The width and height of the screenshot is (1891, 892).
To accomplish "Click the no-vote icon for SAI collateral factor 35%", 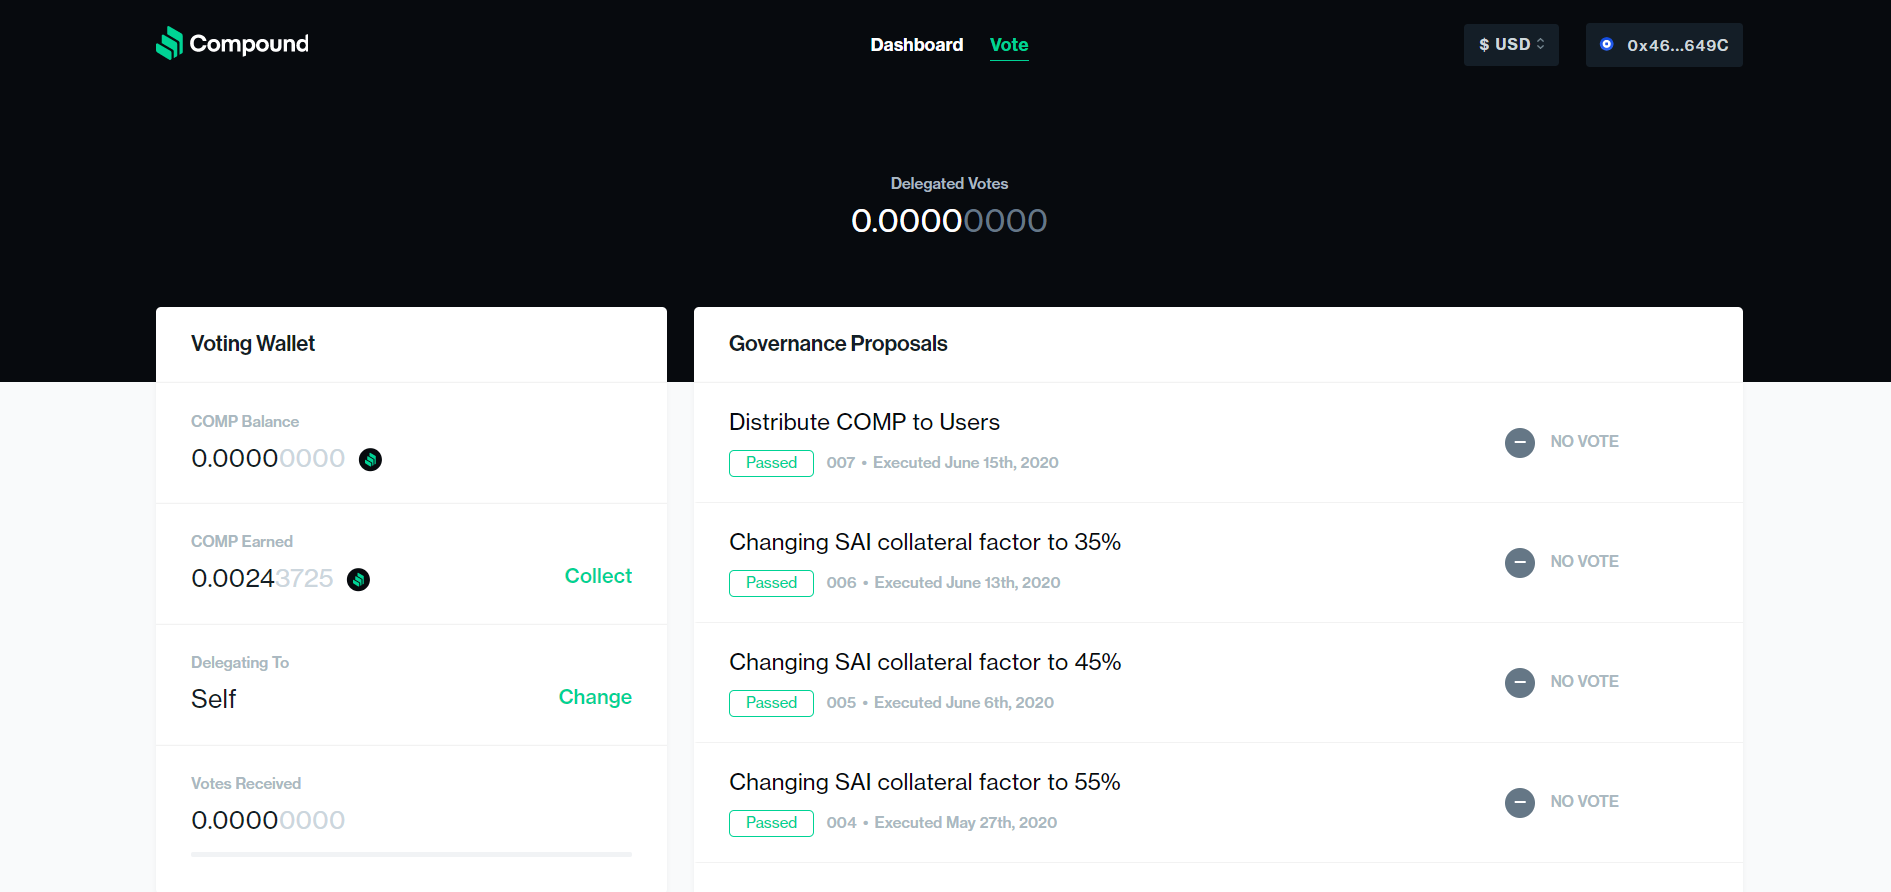I will [x=1520, y=562].
